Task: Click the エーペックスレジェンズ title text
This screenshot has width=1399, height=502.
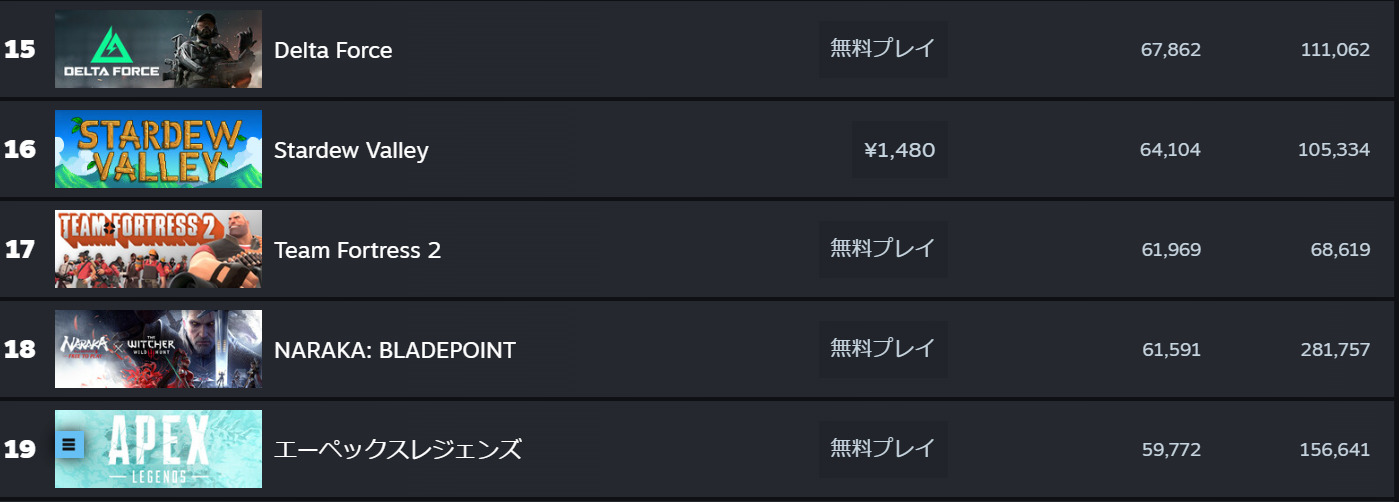Action: click(398, 450)
